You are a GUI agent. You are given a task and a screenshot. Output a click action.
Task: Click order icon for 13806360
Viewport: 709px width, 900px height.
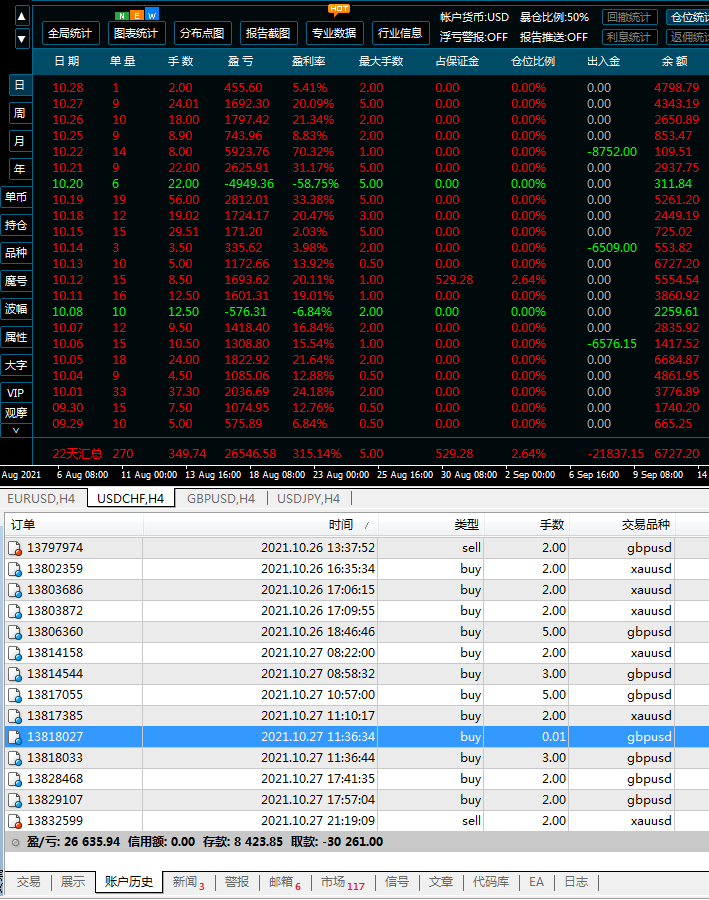pyautogui.click(x=15, y=632)
